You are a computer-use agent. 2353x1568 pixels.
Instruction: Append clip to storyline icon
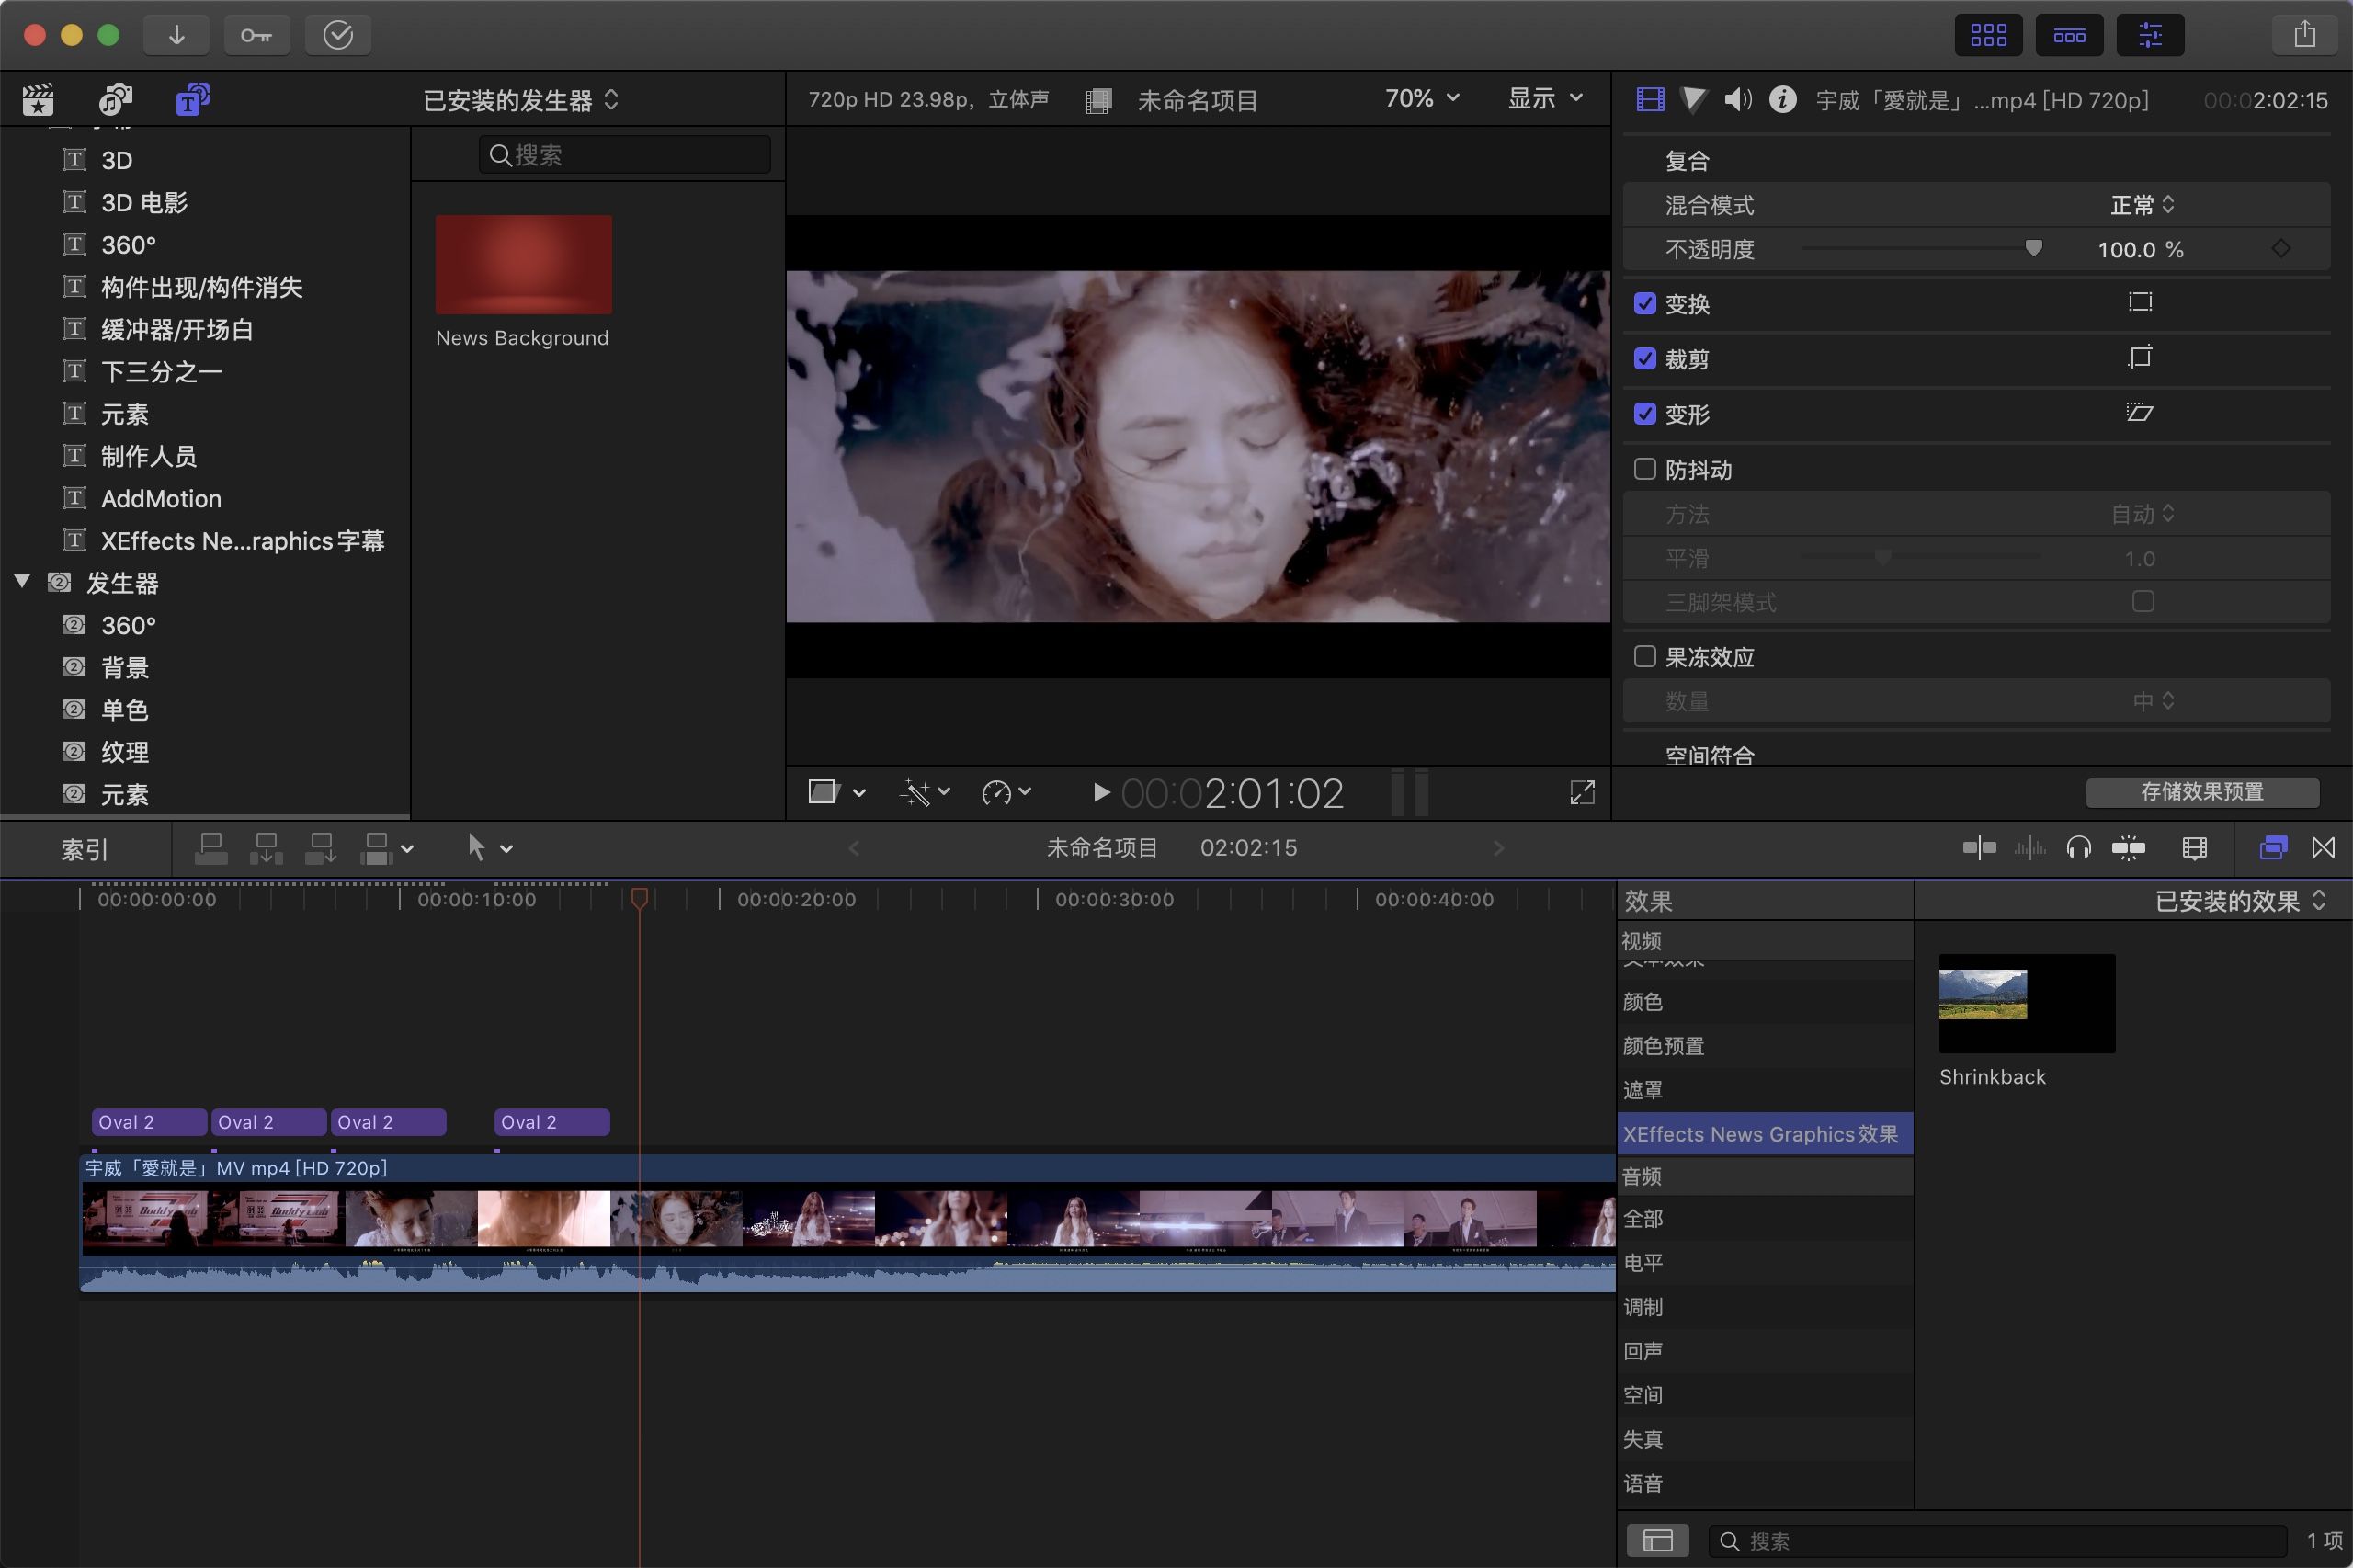click(x=321, y=848)
